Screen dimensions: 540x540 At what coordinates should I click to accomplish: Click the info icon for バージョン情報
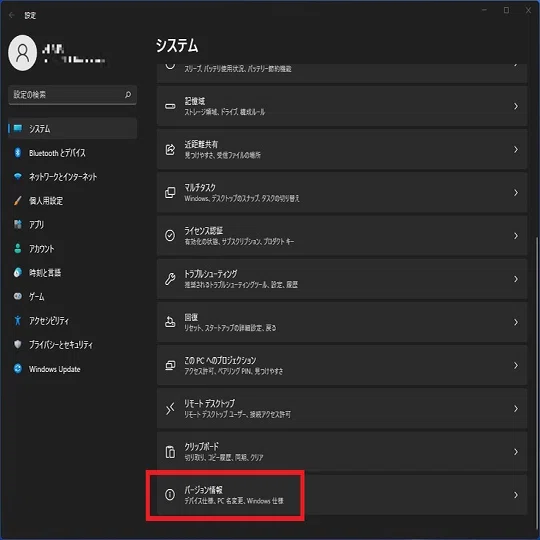(x=170, y=495)
